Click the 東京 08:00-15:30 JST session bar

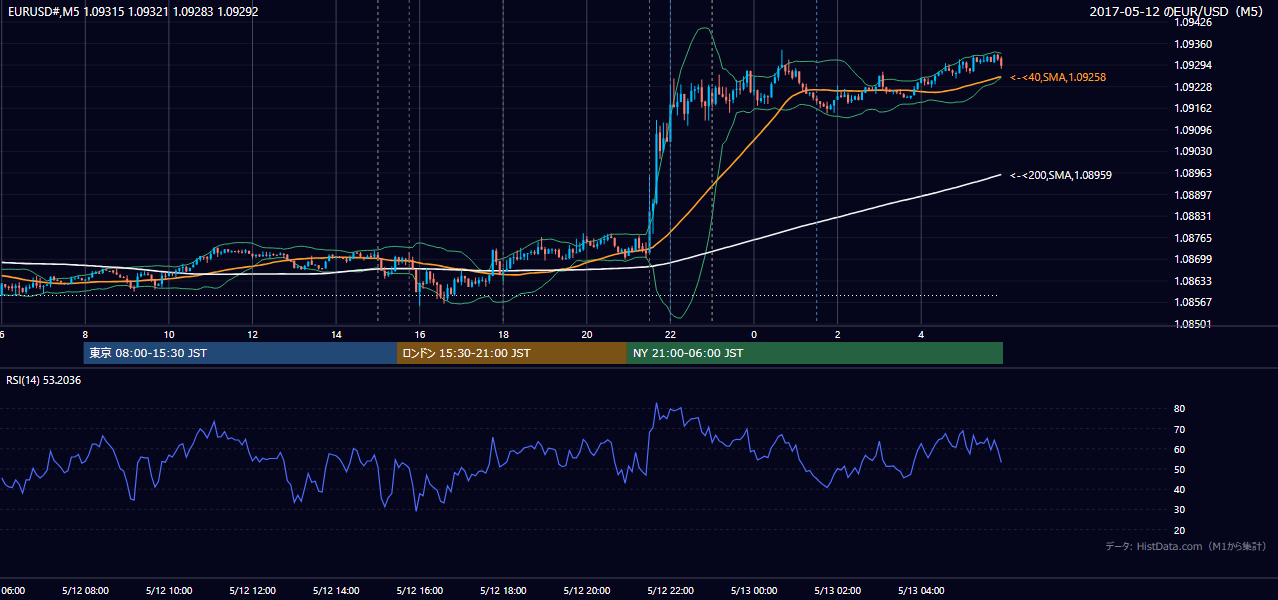[240, 353]
